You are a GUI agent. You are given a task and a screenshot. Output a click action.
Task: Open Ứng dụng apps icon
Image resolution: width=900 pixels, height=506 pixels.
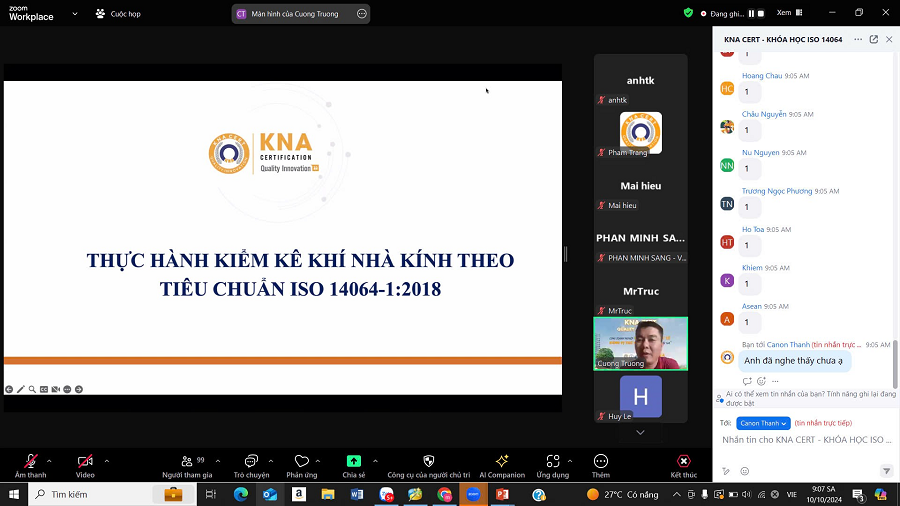pos(553,461)
